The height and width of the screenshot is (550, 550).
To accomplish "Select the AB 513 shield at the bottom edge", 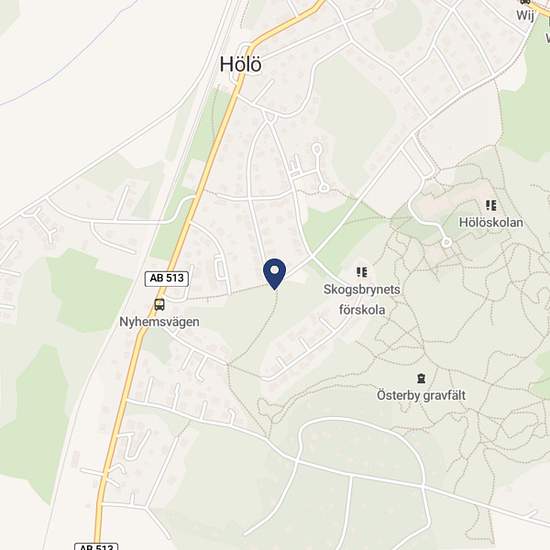I will click(96, 546).
